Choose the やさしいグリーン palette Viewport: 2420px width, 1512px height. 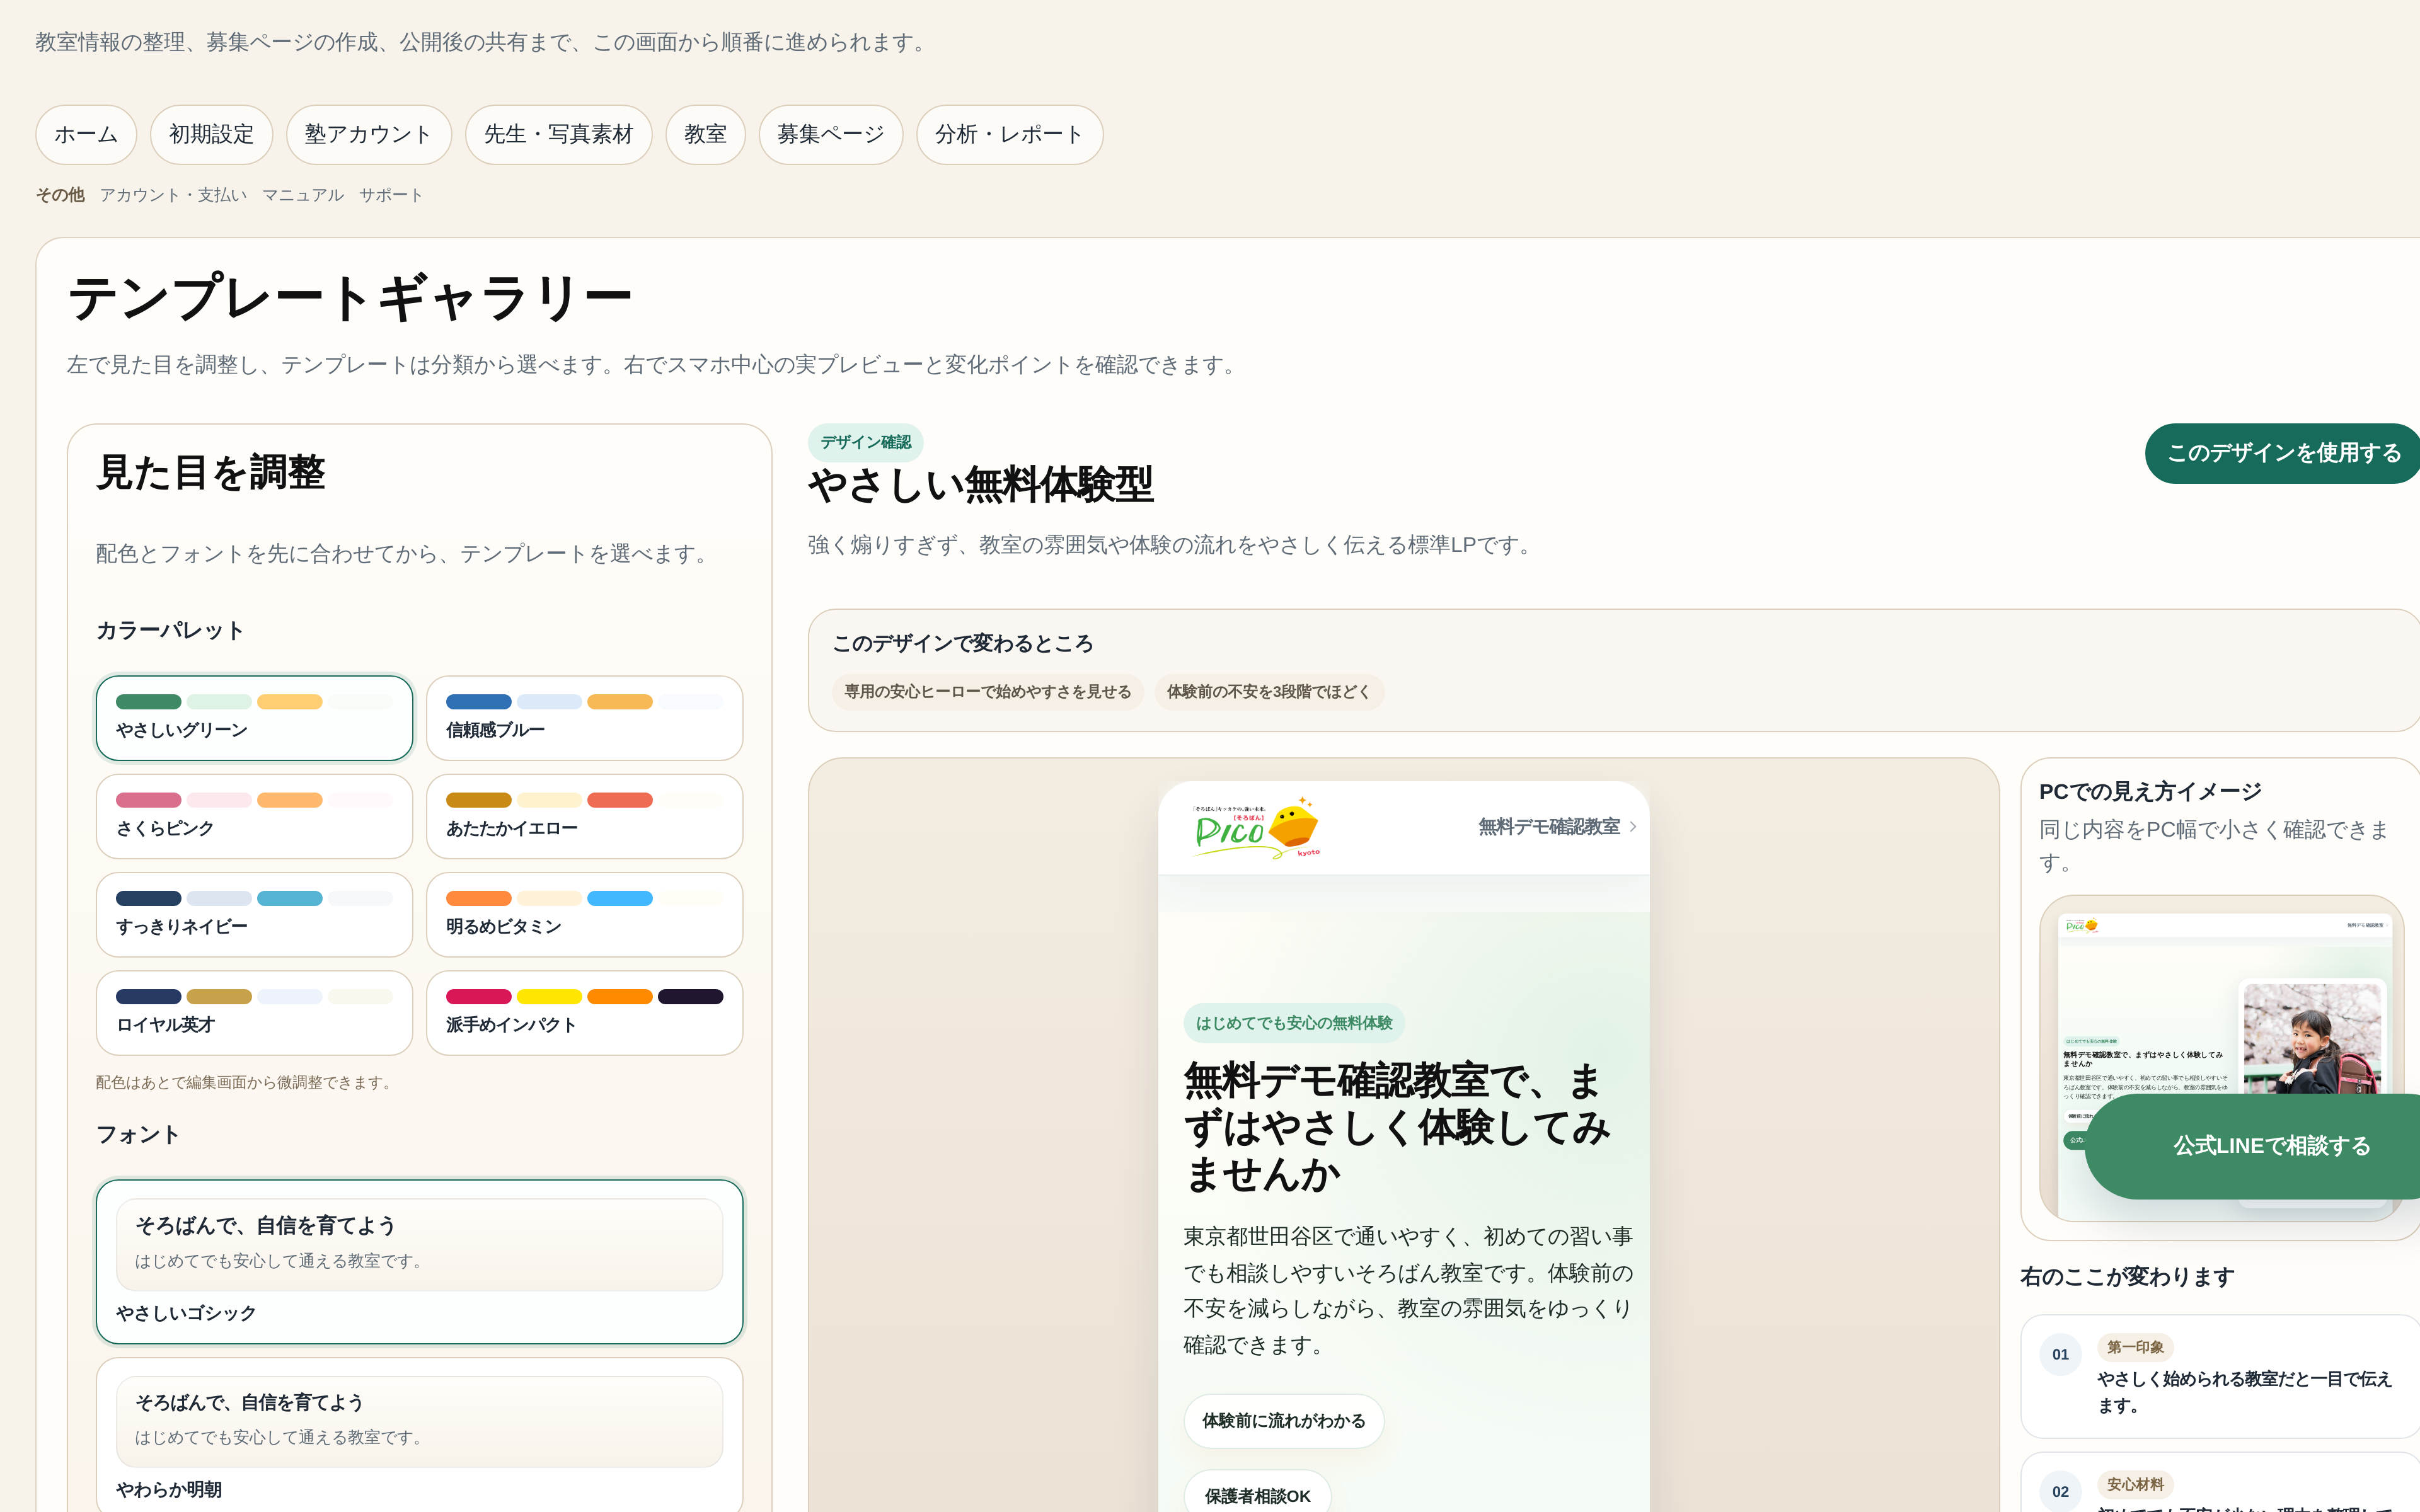click(254, 718)
